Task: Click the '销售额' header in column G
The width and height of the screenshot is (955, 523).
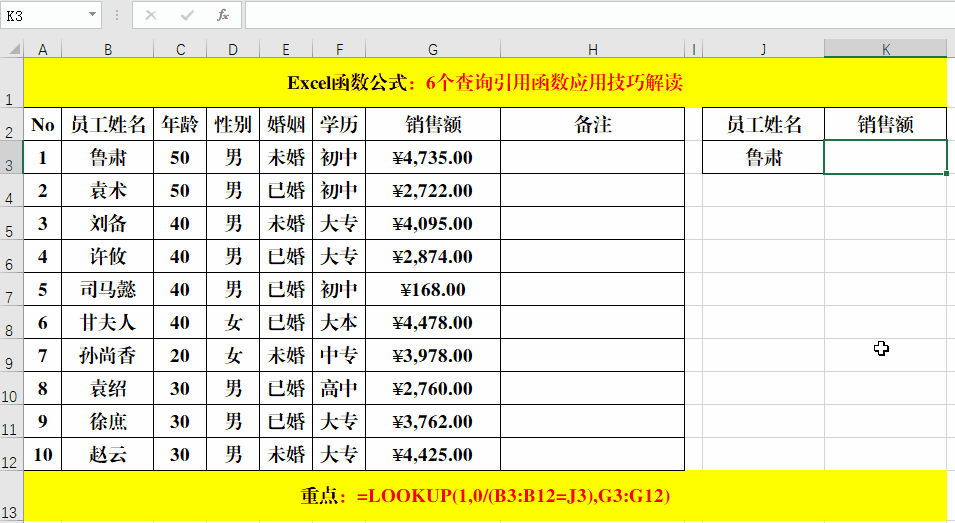Action: click(433, 124)
